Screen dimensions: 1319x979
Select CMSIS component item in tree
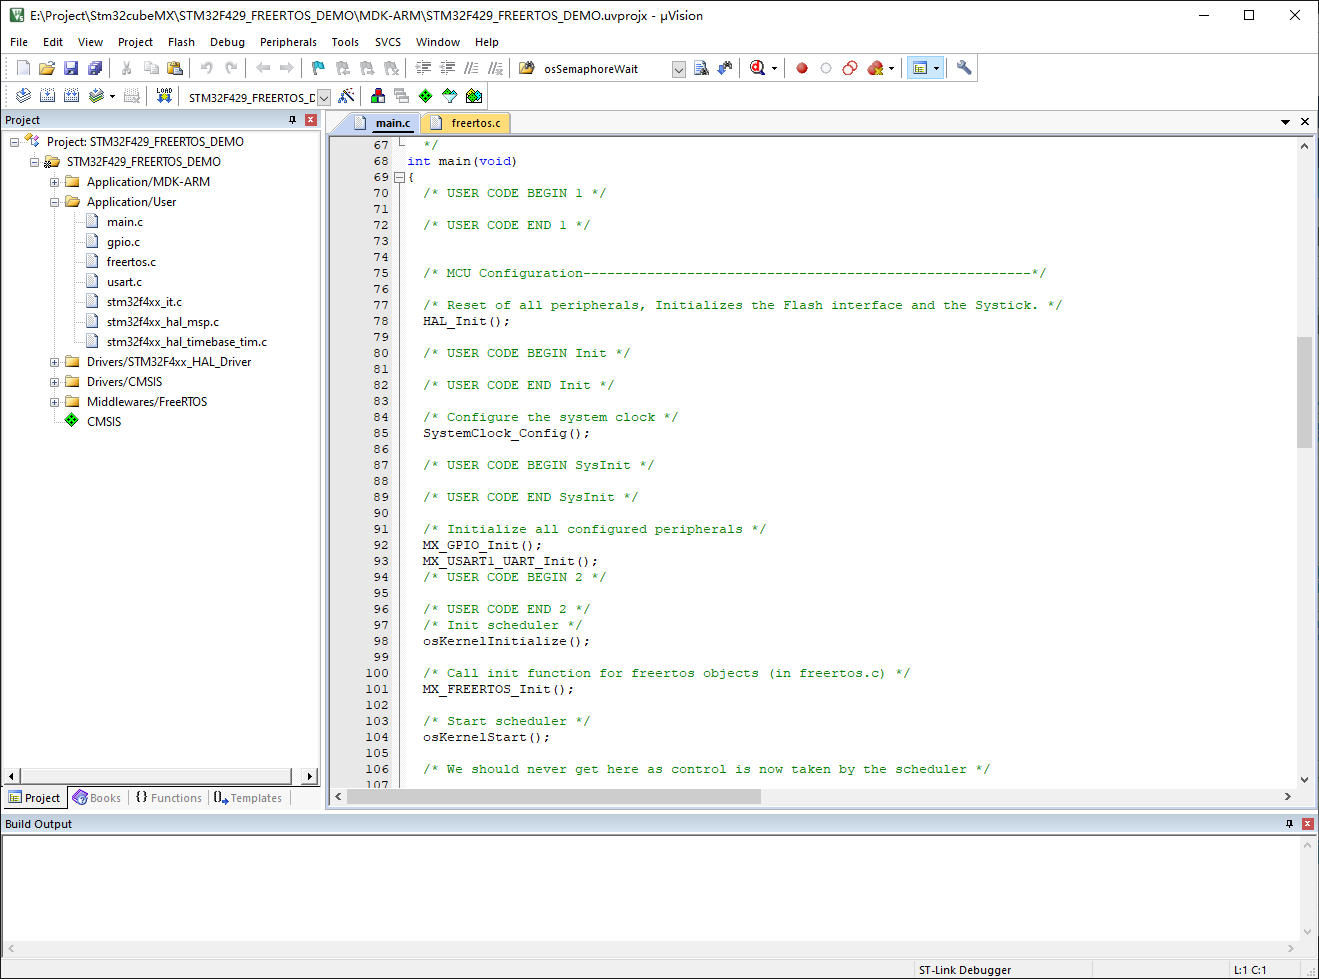coord(104,422)
